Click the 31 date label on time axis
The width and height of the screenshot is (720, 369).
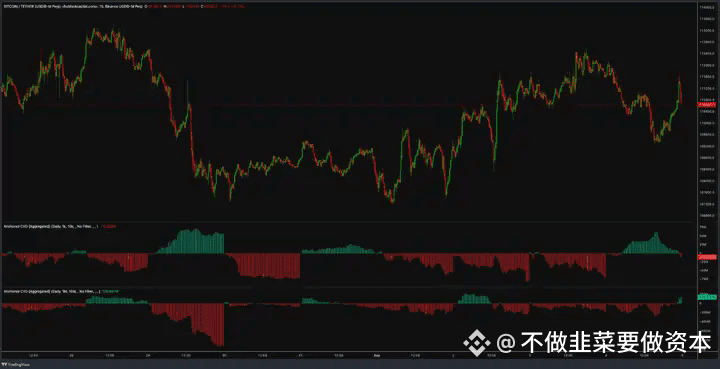300,355
